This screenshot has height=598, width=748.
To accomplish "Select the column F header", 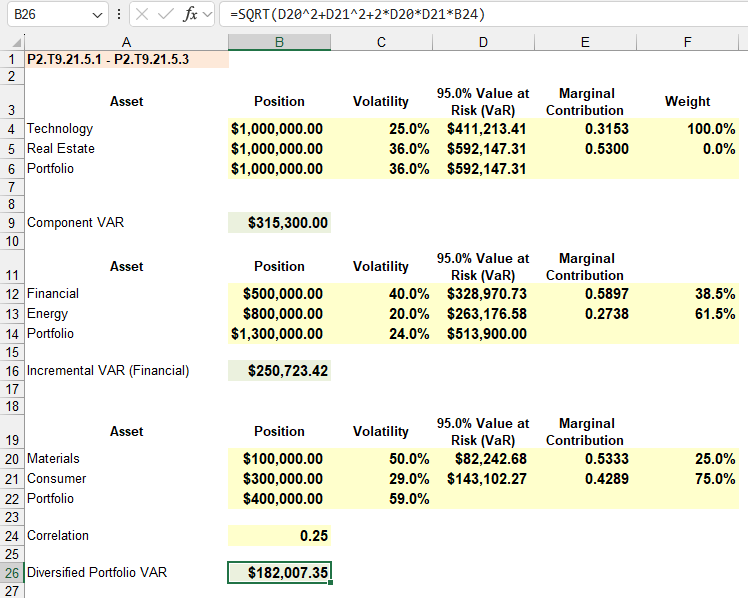I will tap(687, 42).
